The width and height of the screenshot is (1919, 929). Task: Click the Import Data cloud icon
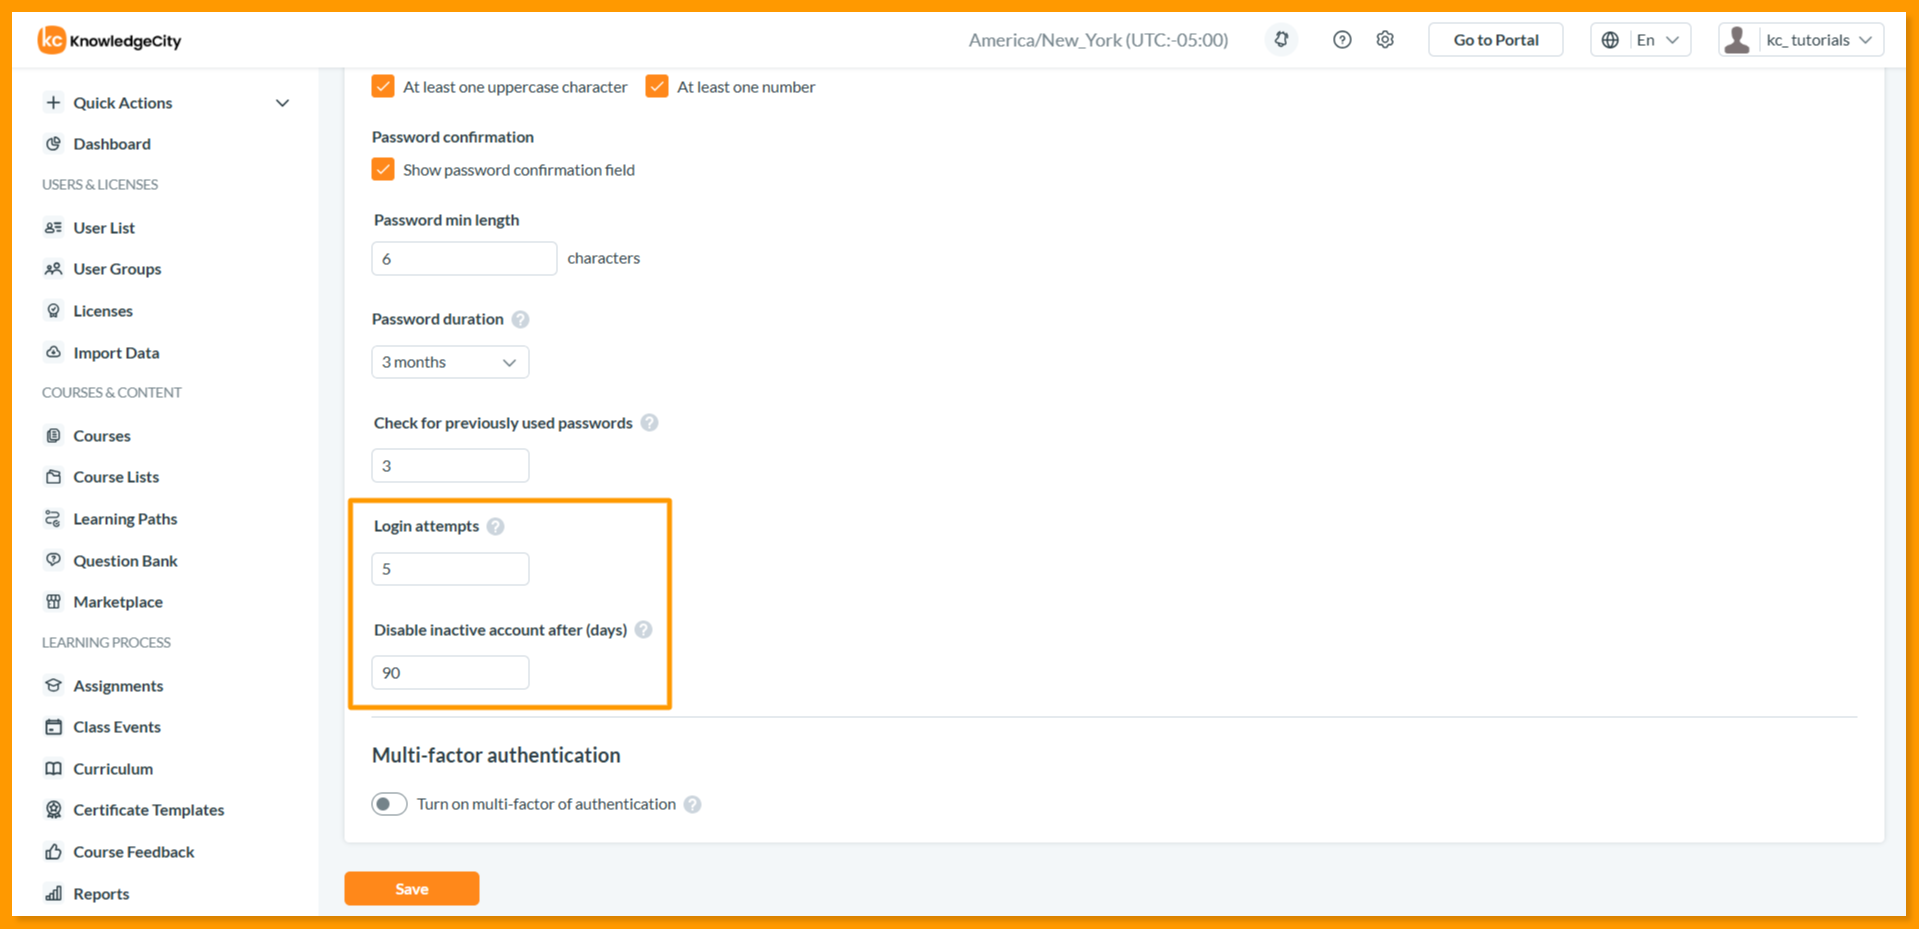(54, 352)
